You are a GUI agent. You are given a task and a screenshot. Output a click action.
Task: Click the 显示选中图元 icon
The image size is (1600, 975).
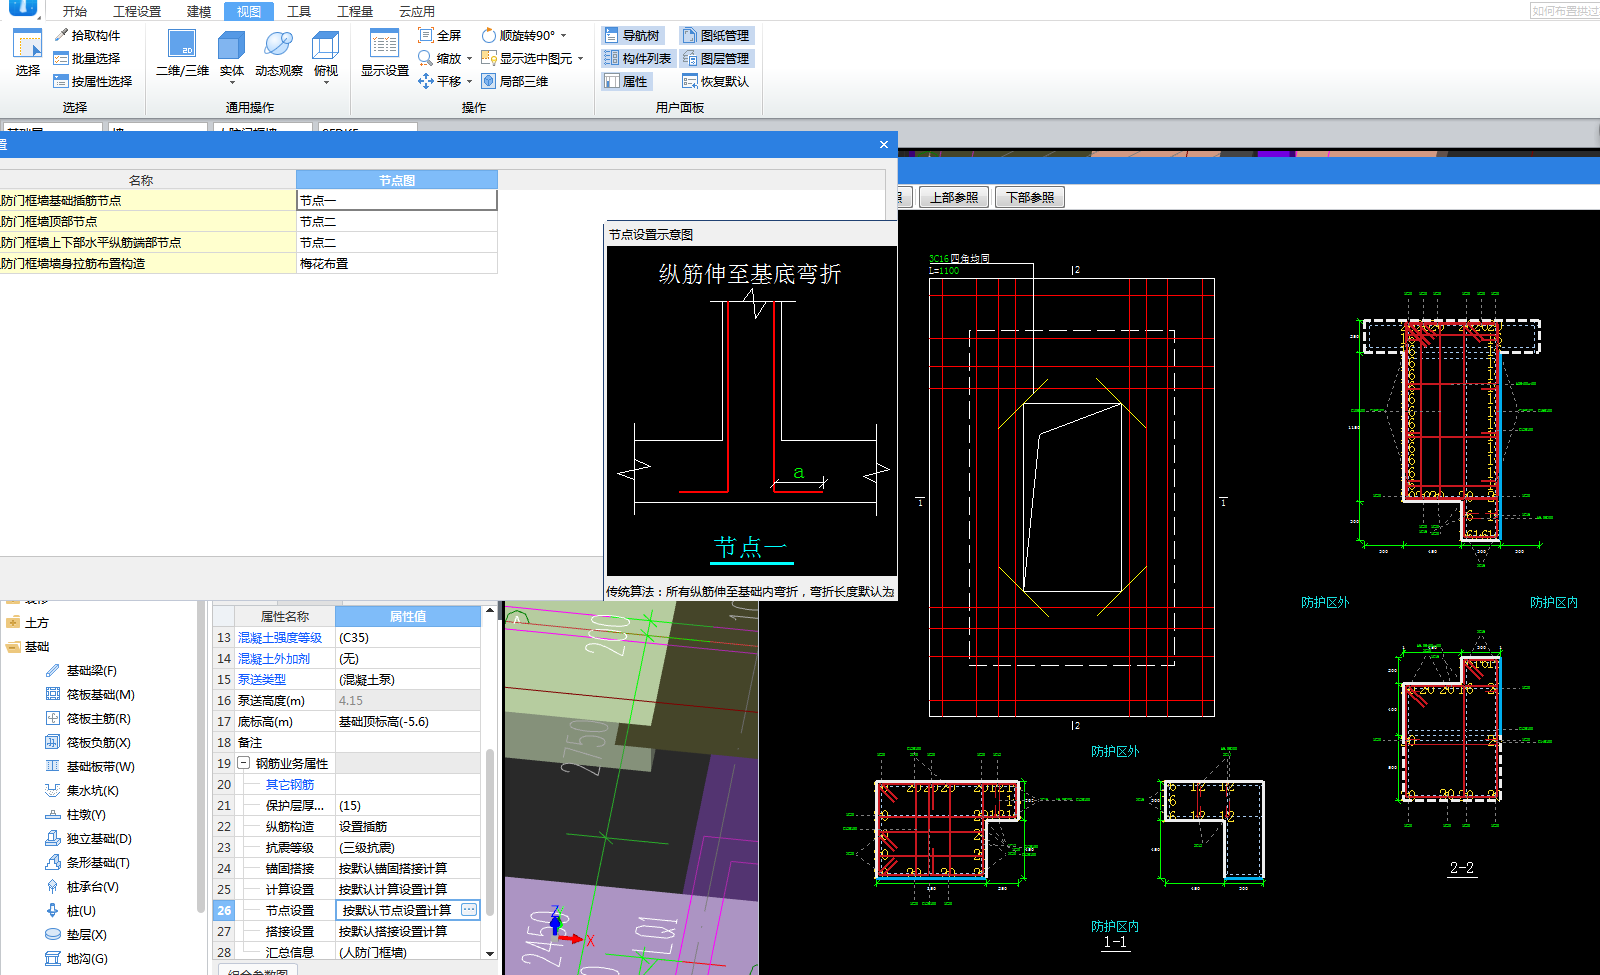[x=489, y=58]
